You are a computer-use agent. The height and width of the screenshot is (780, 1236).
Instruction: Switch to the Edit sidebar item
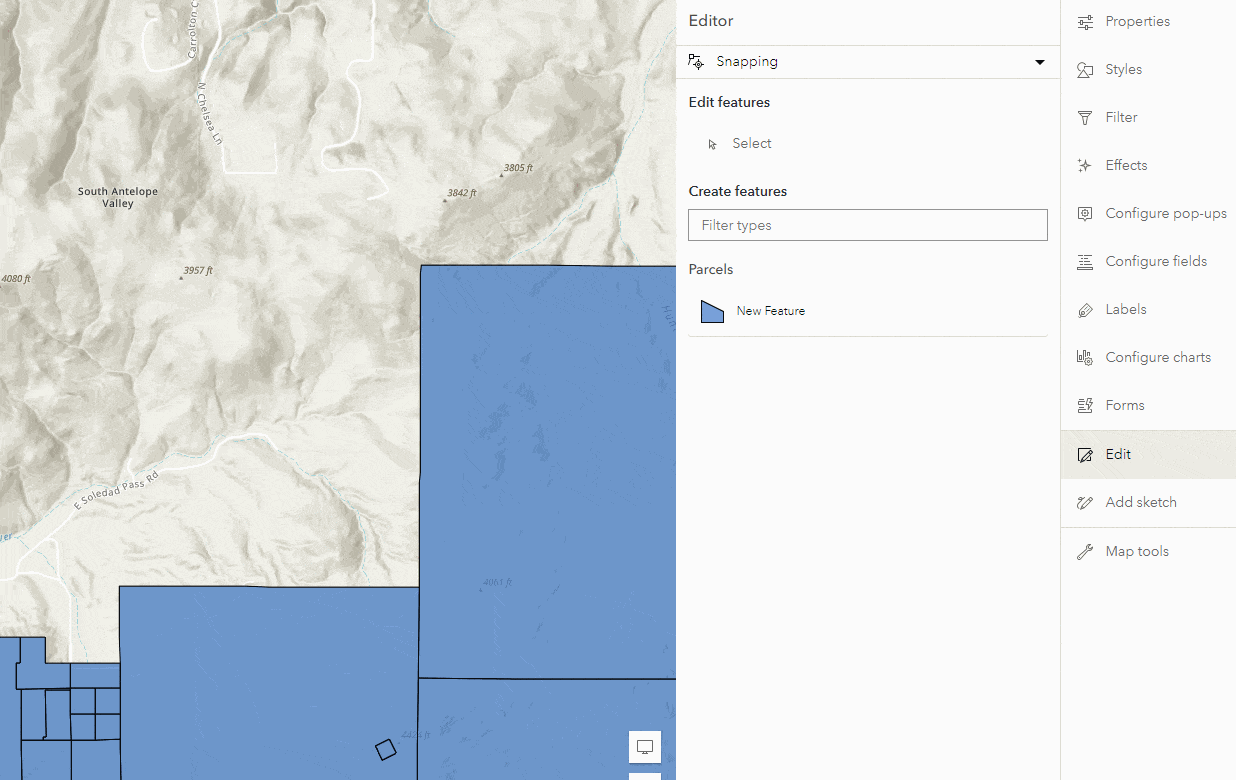pos(1117,454)
